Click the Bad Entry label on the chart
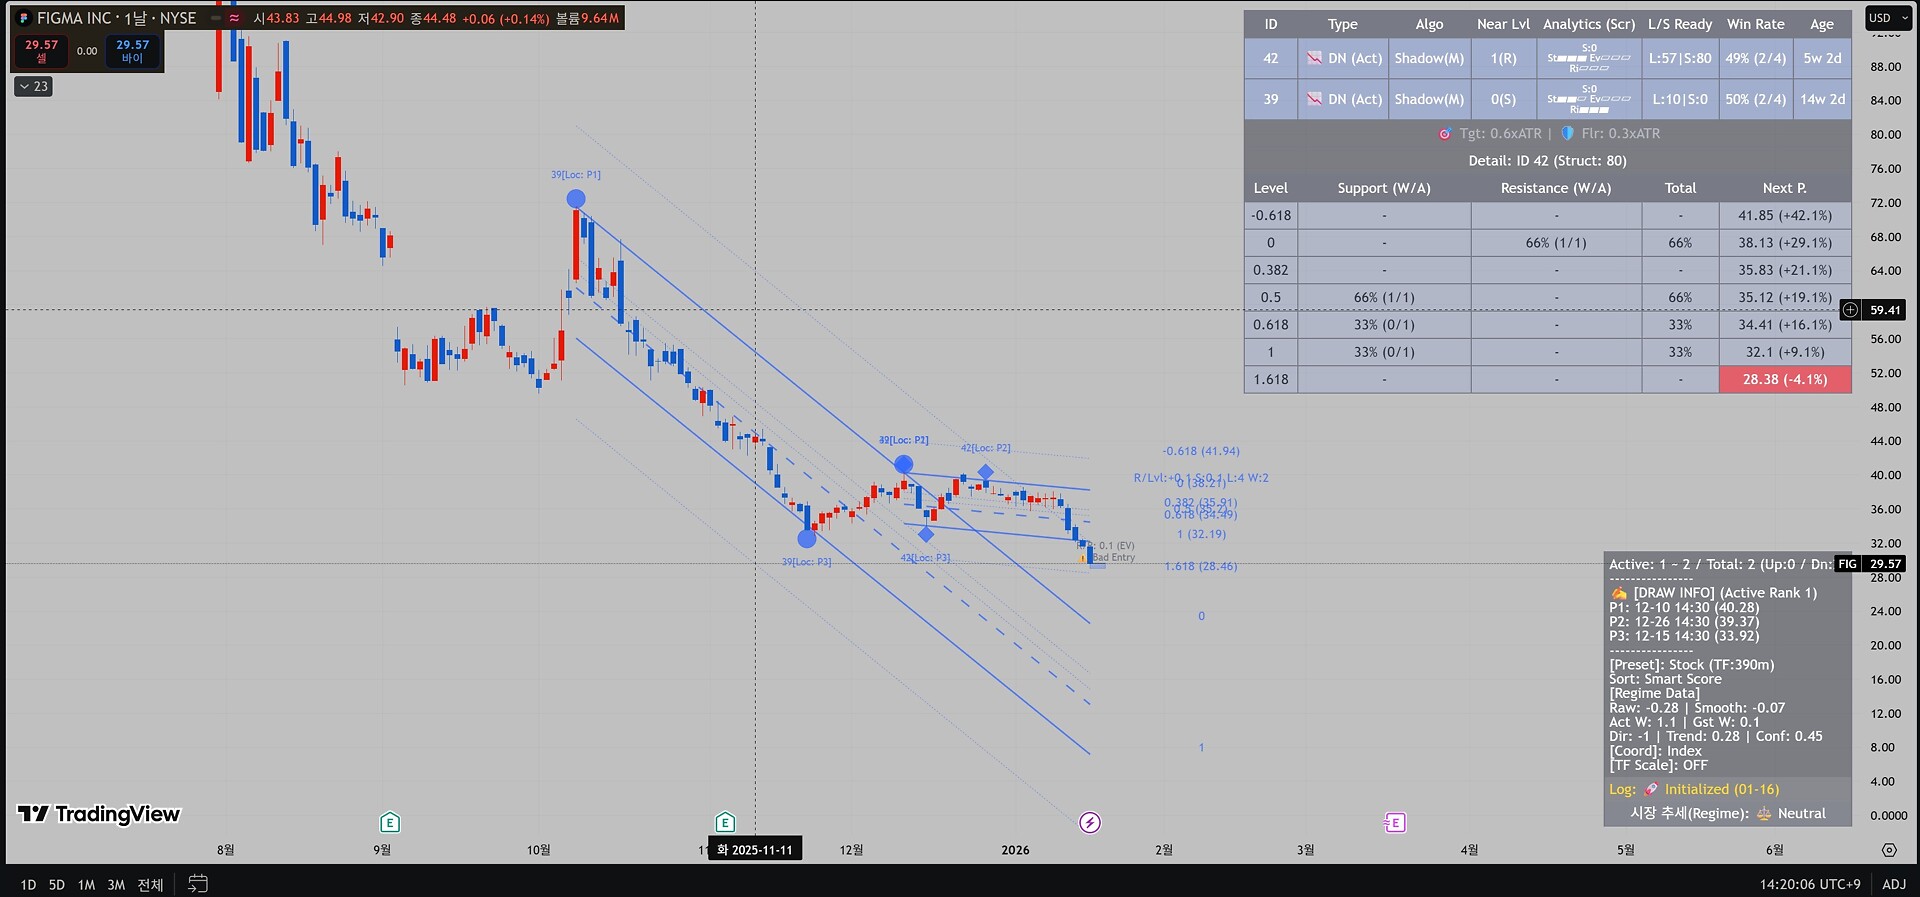This screenshot has width=1920, height=897. coord(1114,557)
